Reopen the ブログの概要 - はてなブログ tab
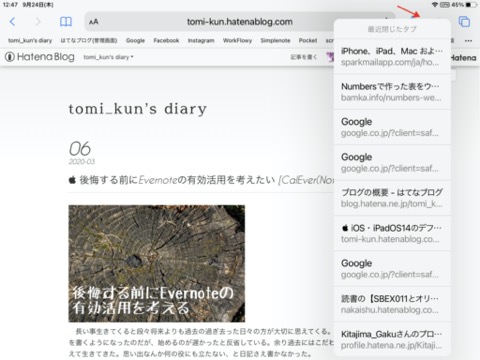The height and width of the screenshot is (360, 480). click(392, 198)
